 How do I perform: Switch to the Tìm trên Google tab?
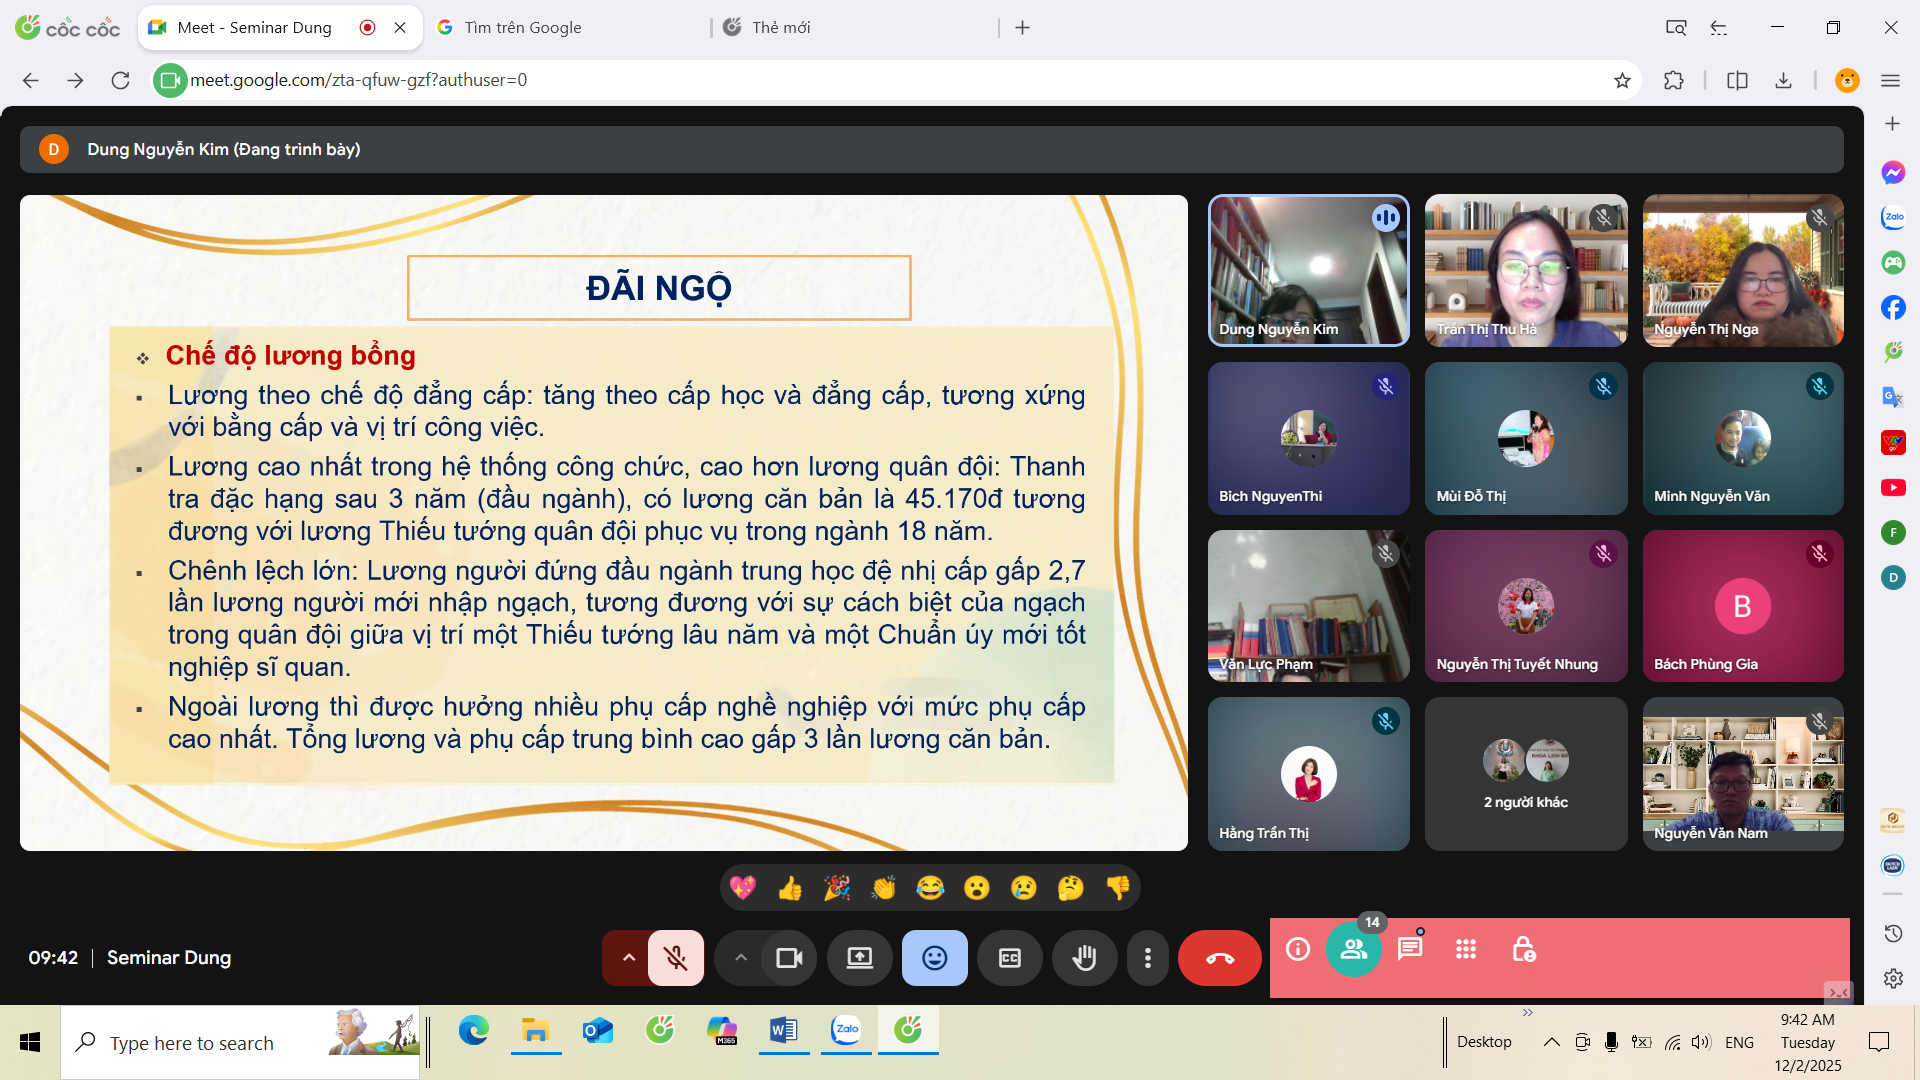coord(523,28)
